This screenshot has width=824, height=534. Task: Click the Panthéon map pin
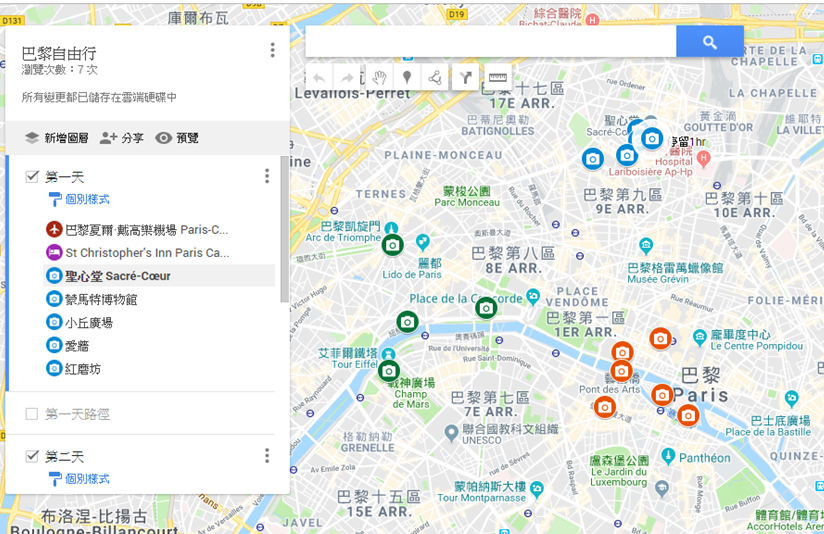(668, 455)
